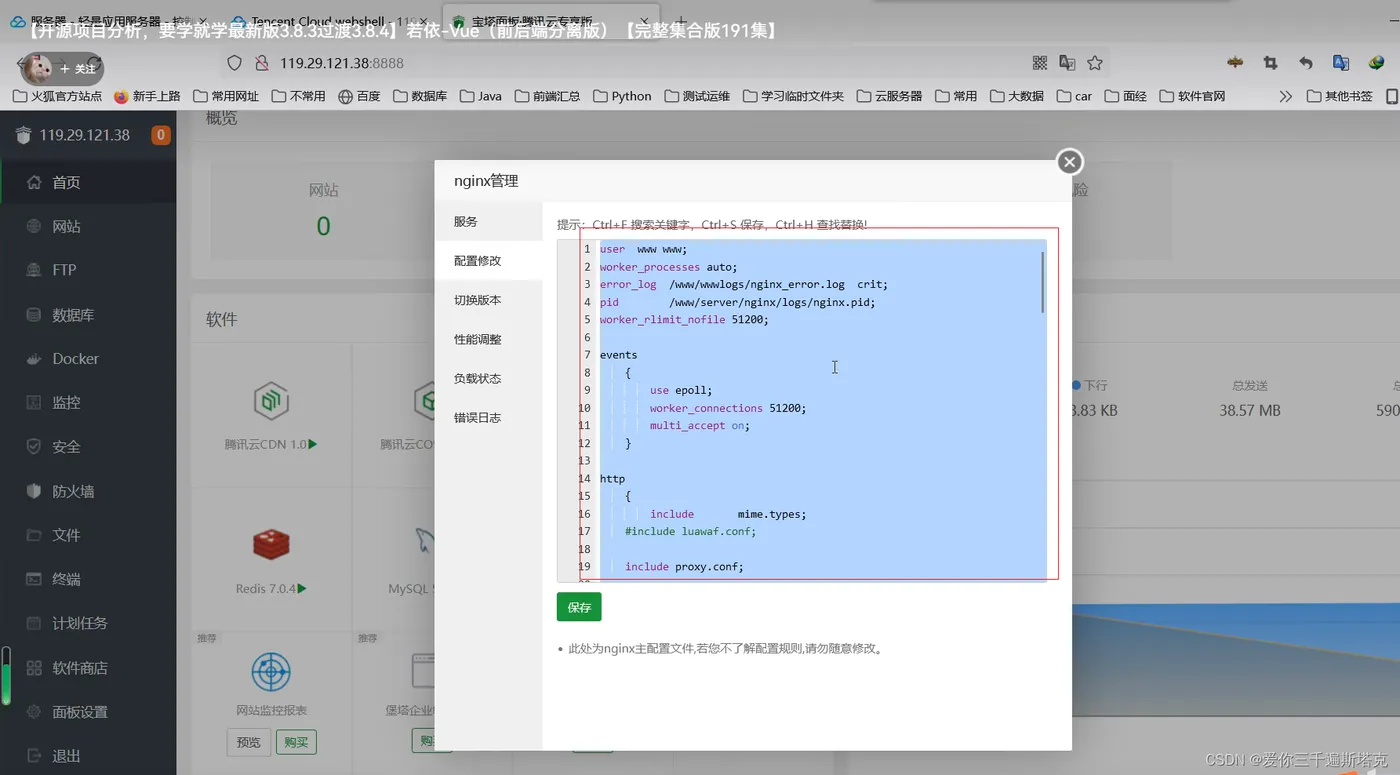Click the code line 'worker_processes auto;'
This screenshot has width=1400, height=775.
[668, 267]
